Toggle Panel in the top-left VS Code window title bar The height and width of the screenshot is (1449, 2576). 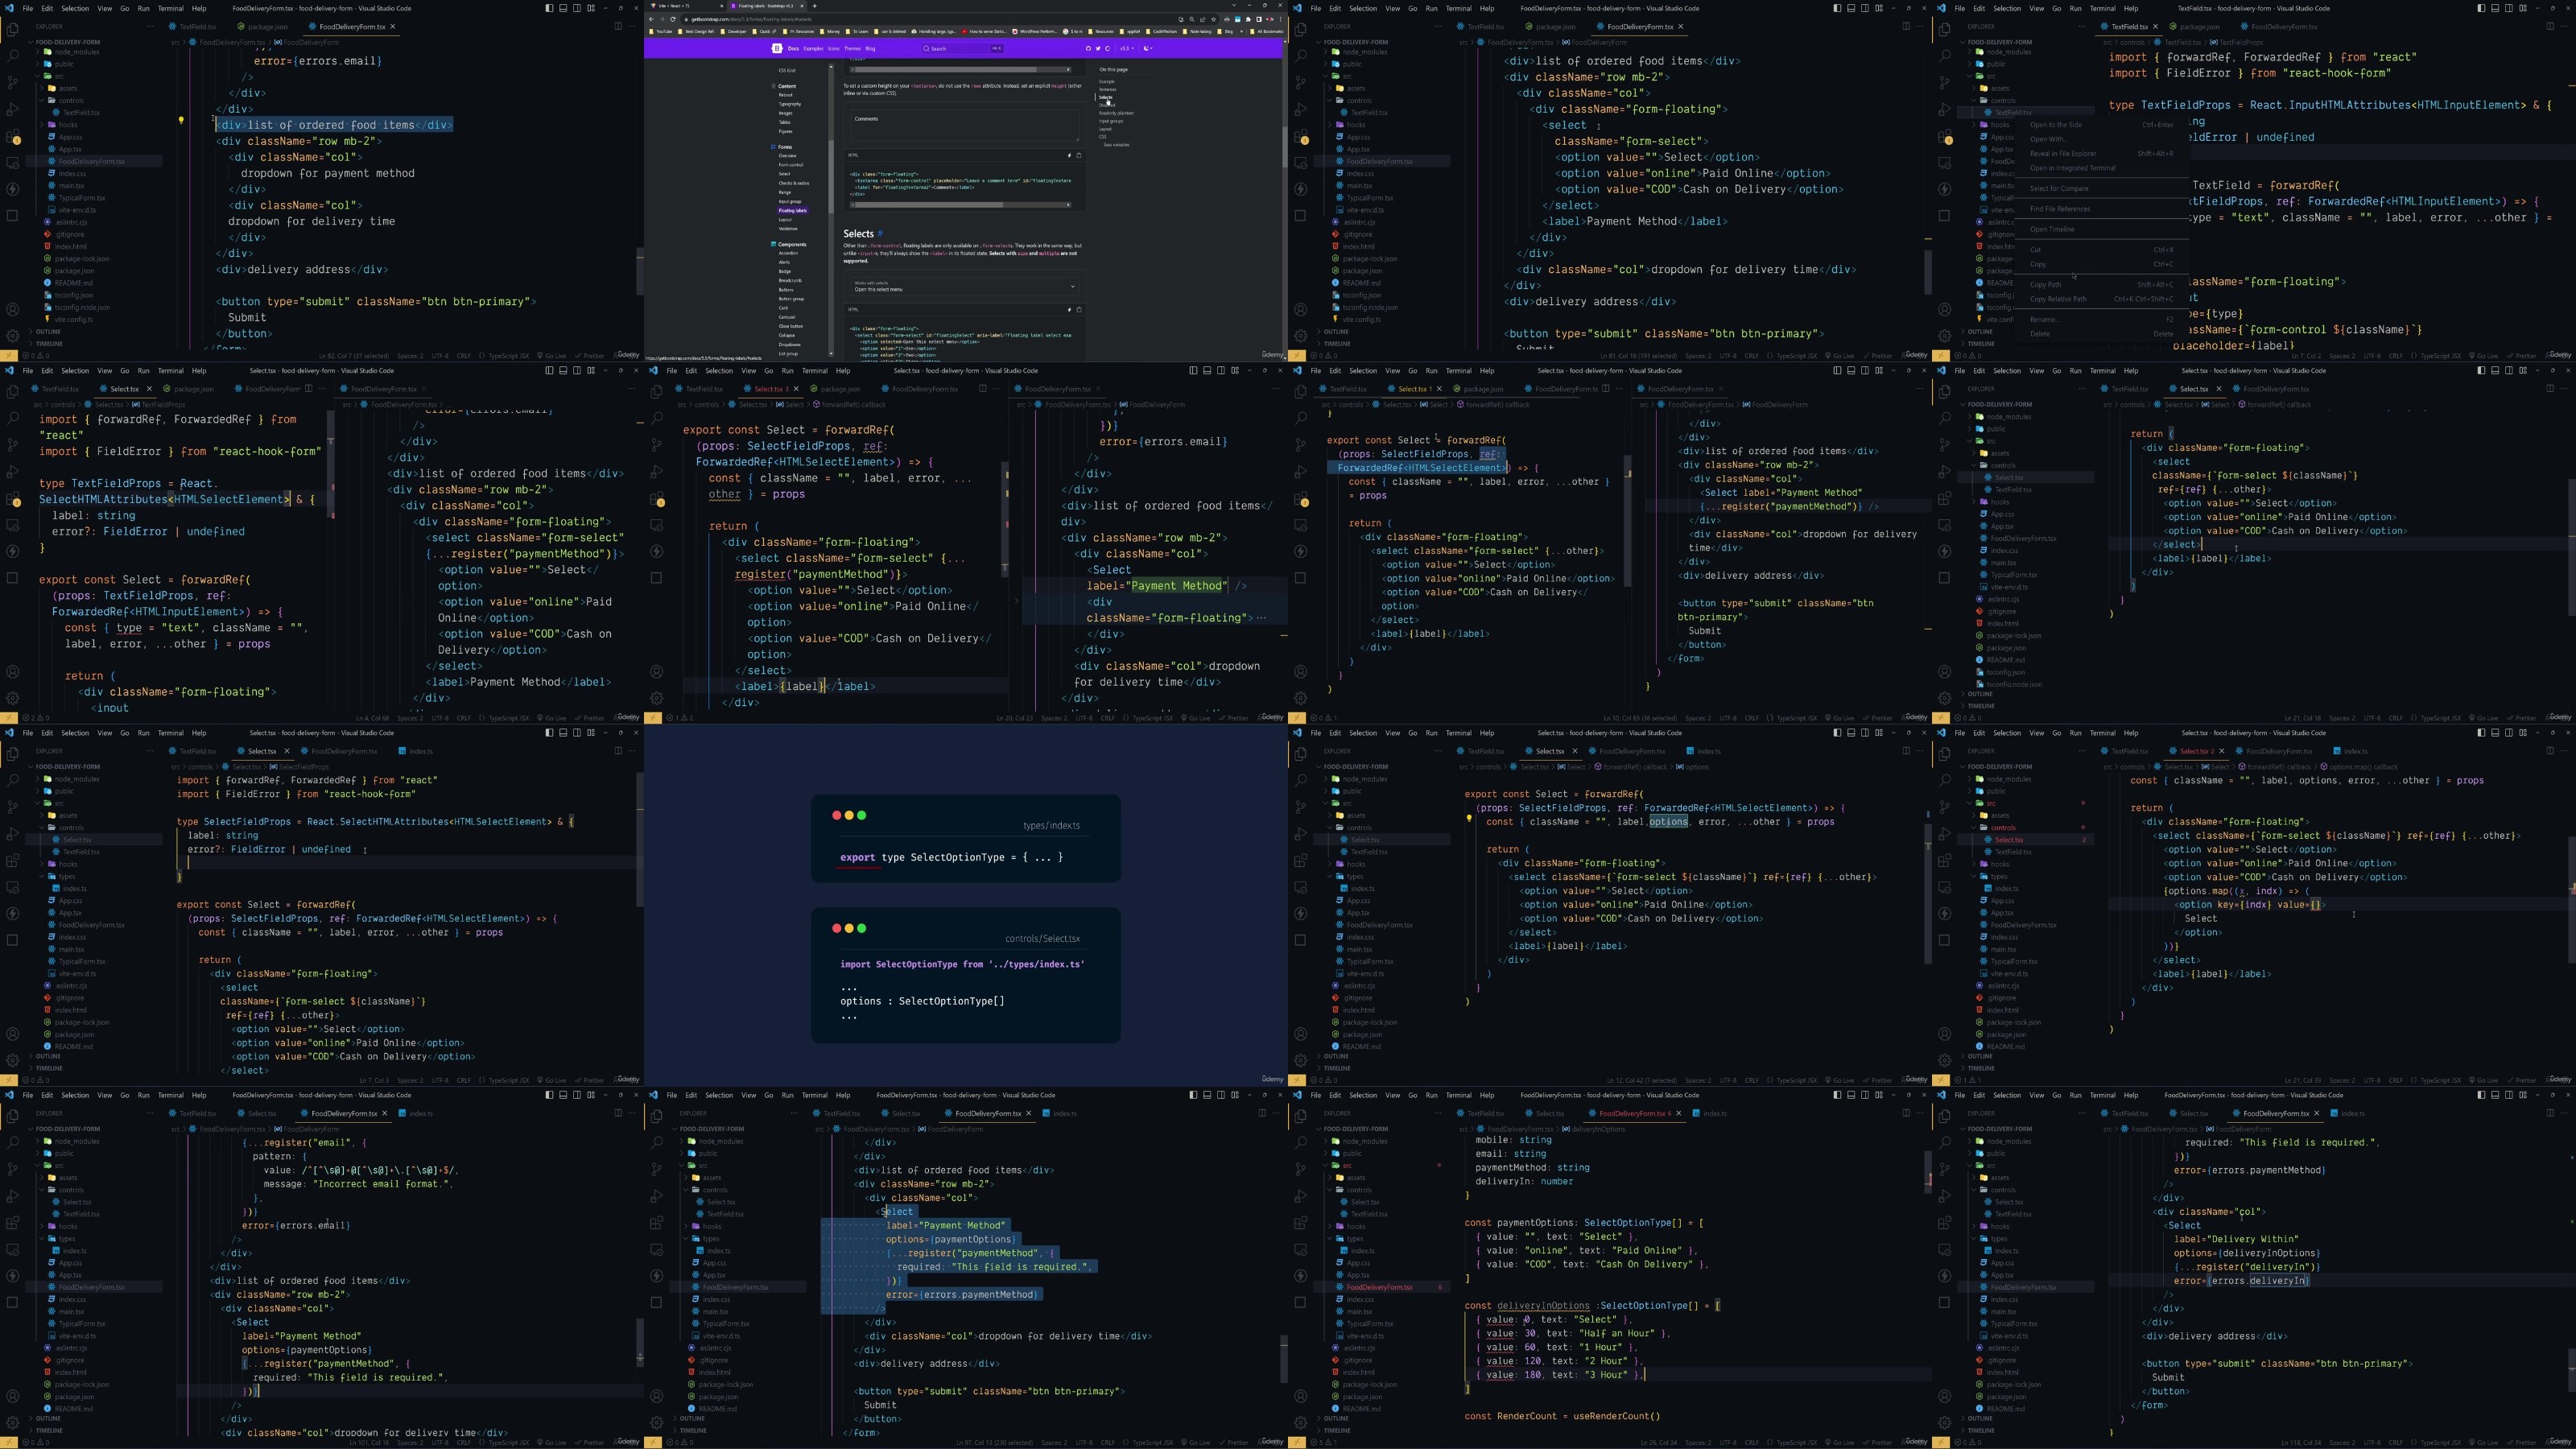click(x=563, y=8)
